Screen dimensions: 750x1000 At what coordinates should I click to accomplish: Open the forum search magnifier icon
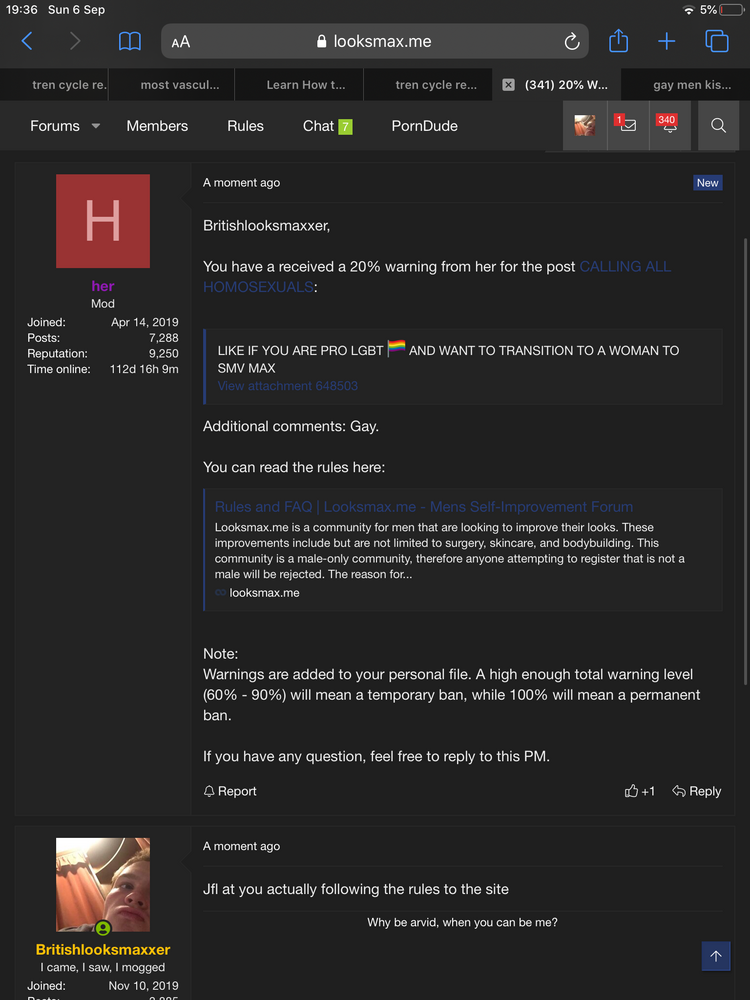point(718,126)
